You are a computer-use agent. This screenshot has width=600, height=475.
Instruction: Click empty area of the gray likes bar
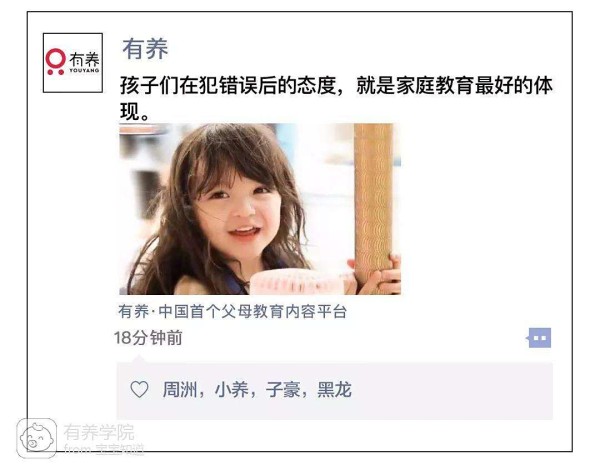tap(452, 390)
